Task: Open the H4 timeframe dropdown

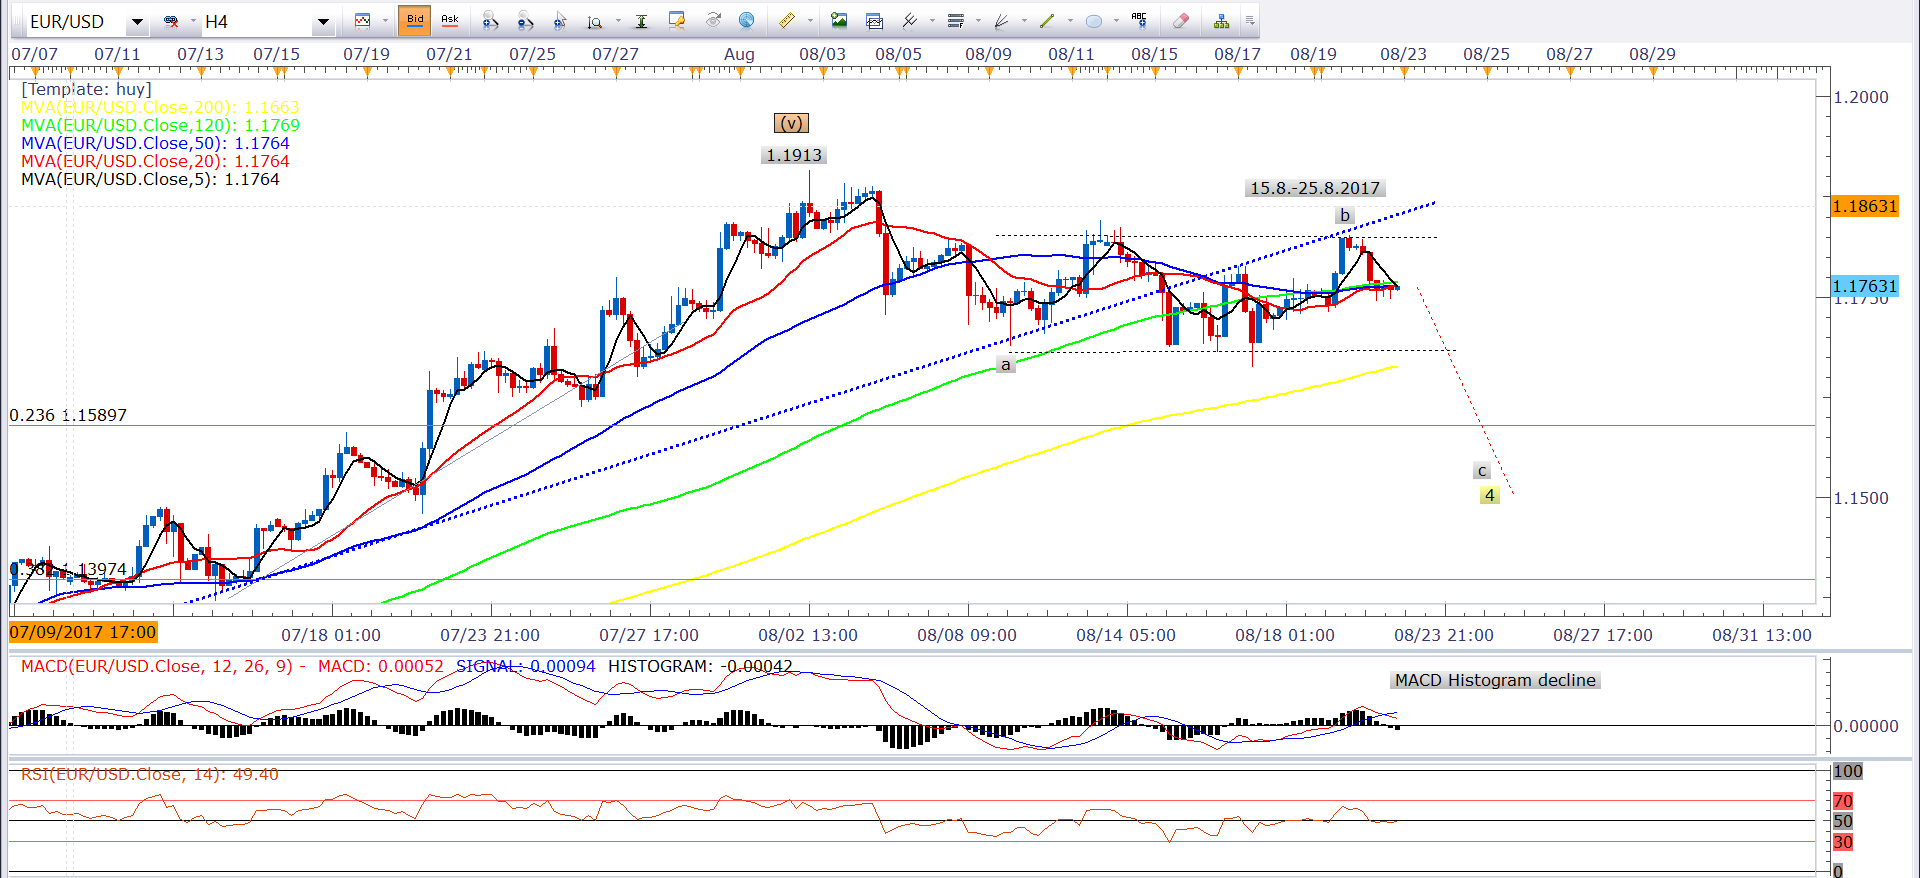Action: [x=323, y=22]
